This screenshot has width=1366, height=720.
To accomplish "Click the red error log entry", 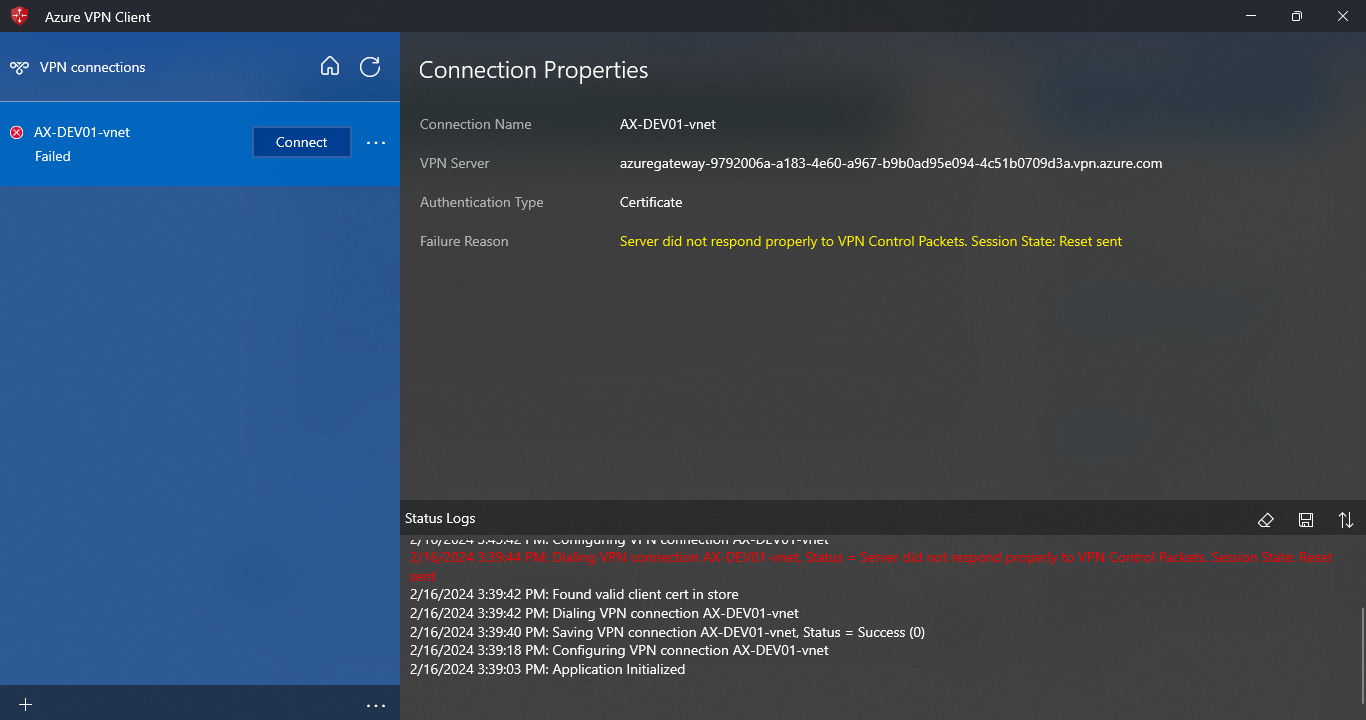I will click(x=871, y=566).
